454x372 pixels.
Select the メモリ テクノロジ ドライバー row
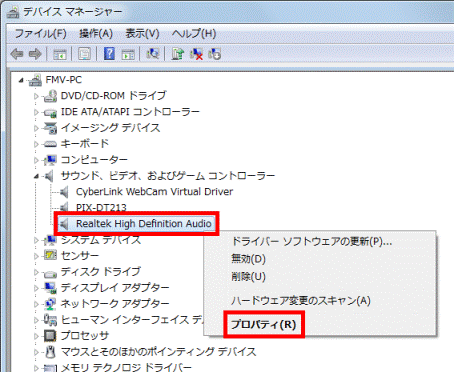[x=126, y=367]
